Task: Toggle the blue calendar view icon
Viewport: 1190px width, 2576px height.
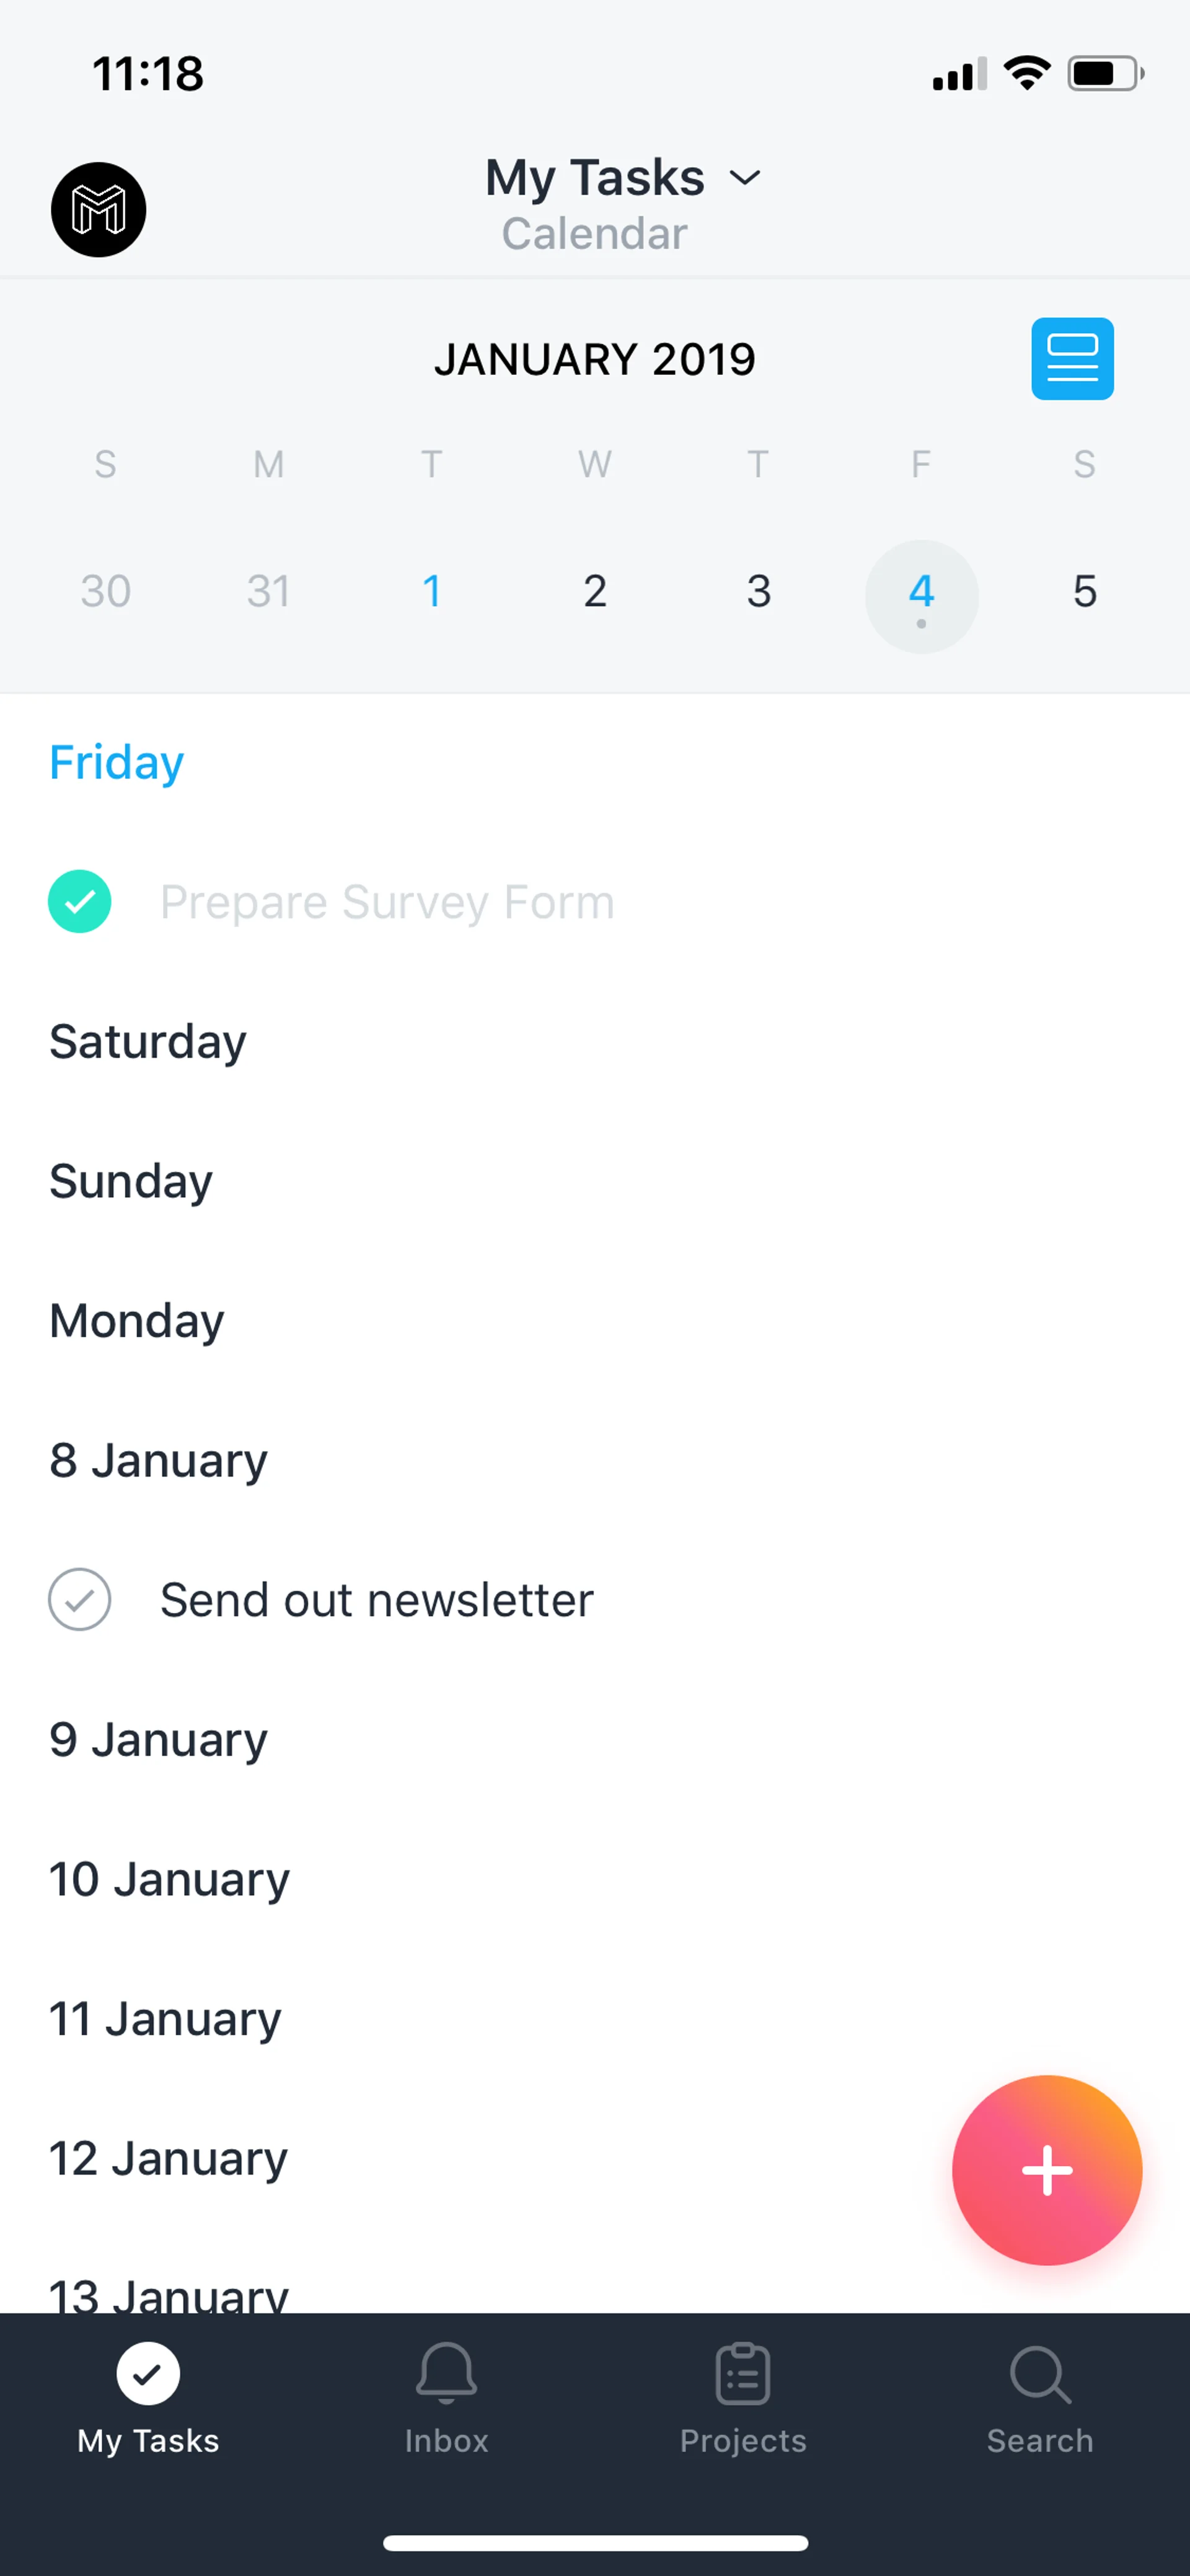Action: coord(1072,359)
